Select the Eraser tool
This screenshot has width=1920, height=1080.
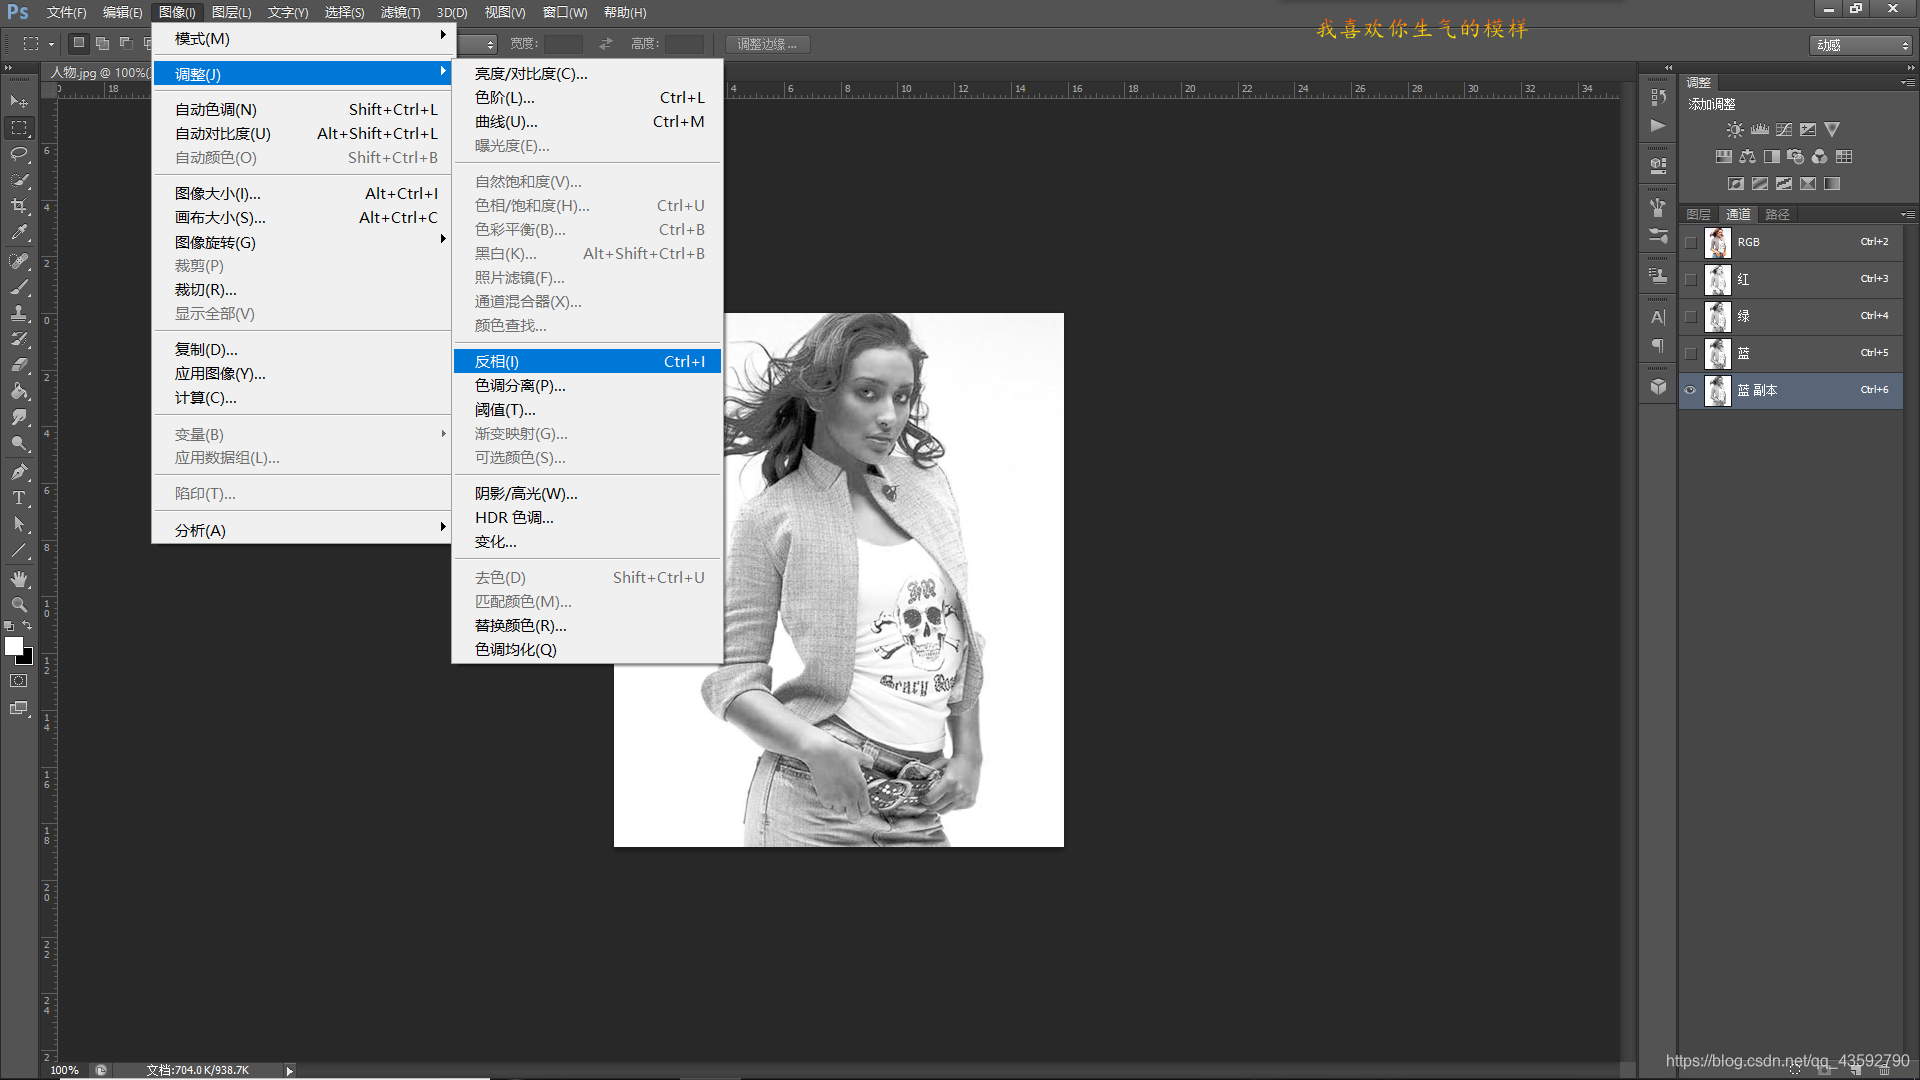click(19, 365)
